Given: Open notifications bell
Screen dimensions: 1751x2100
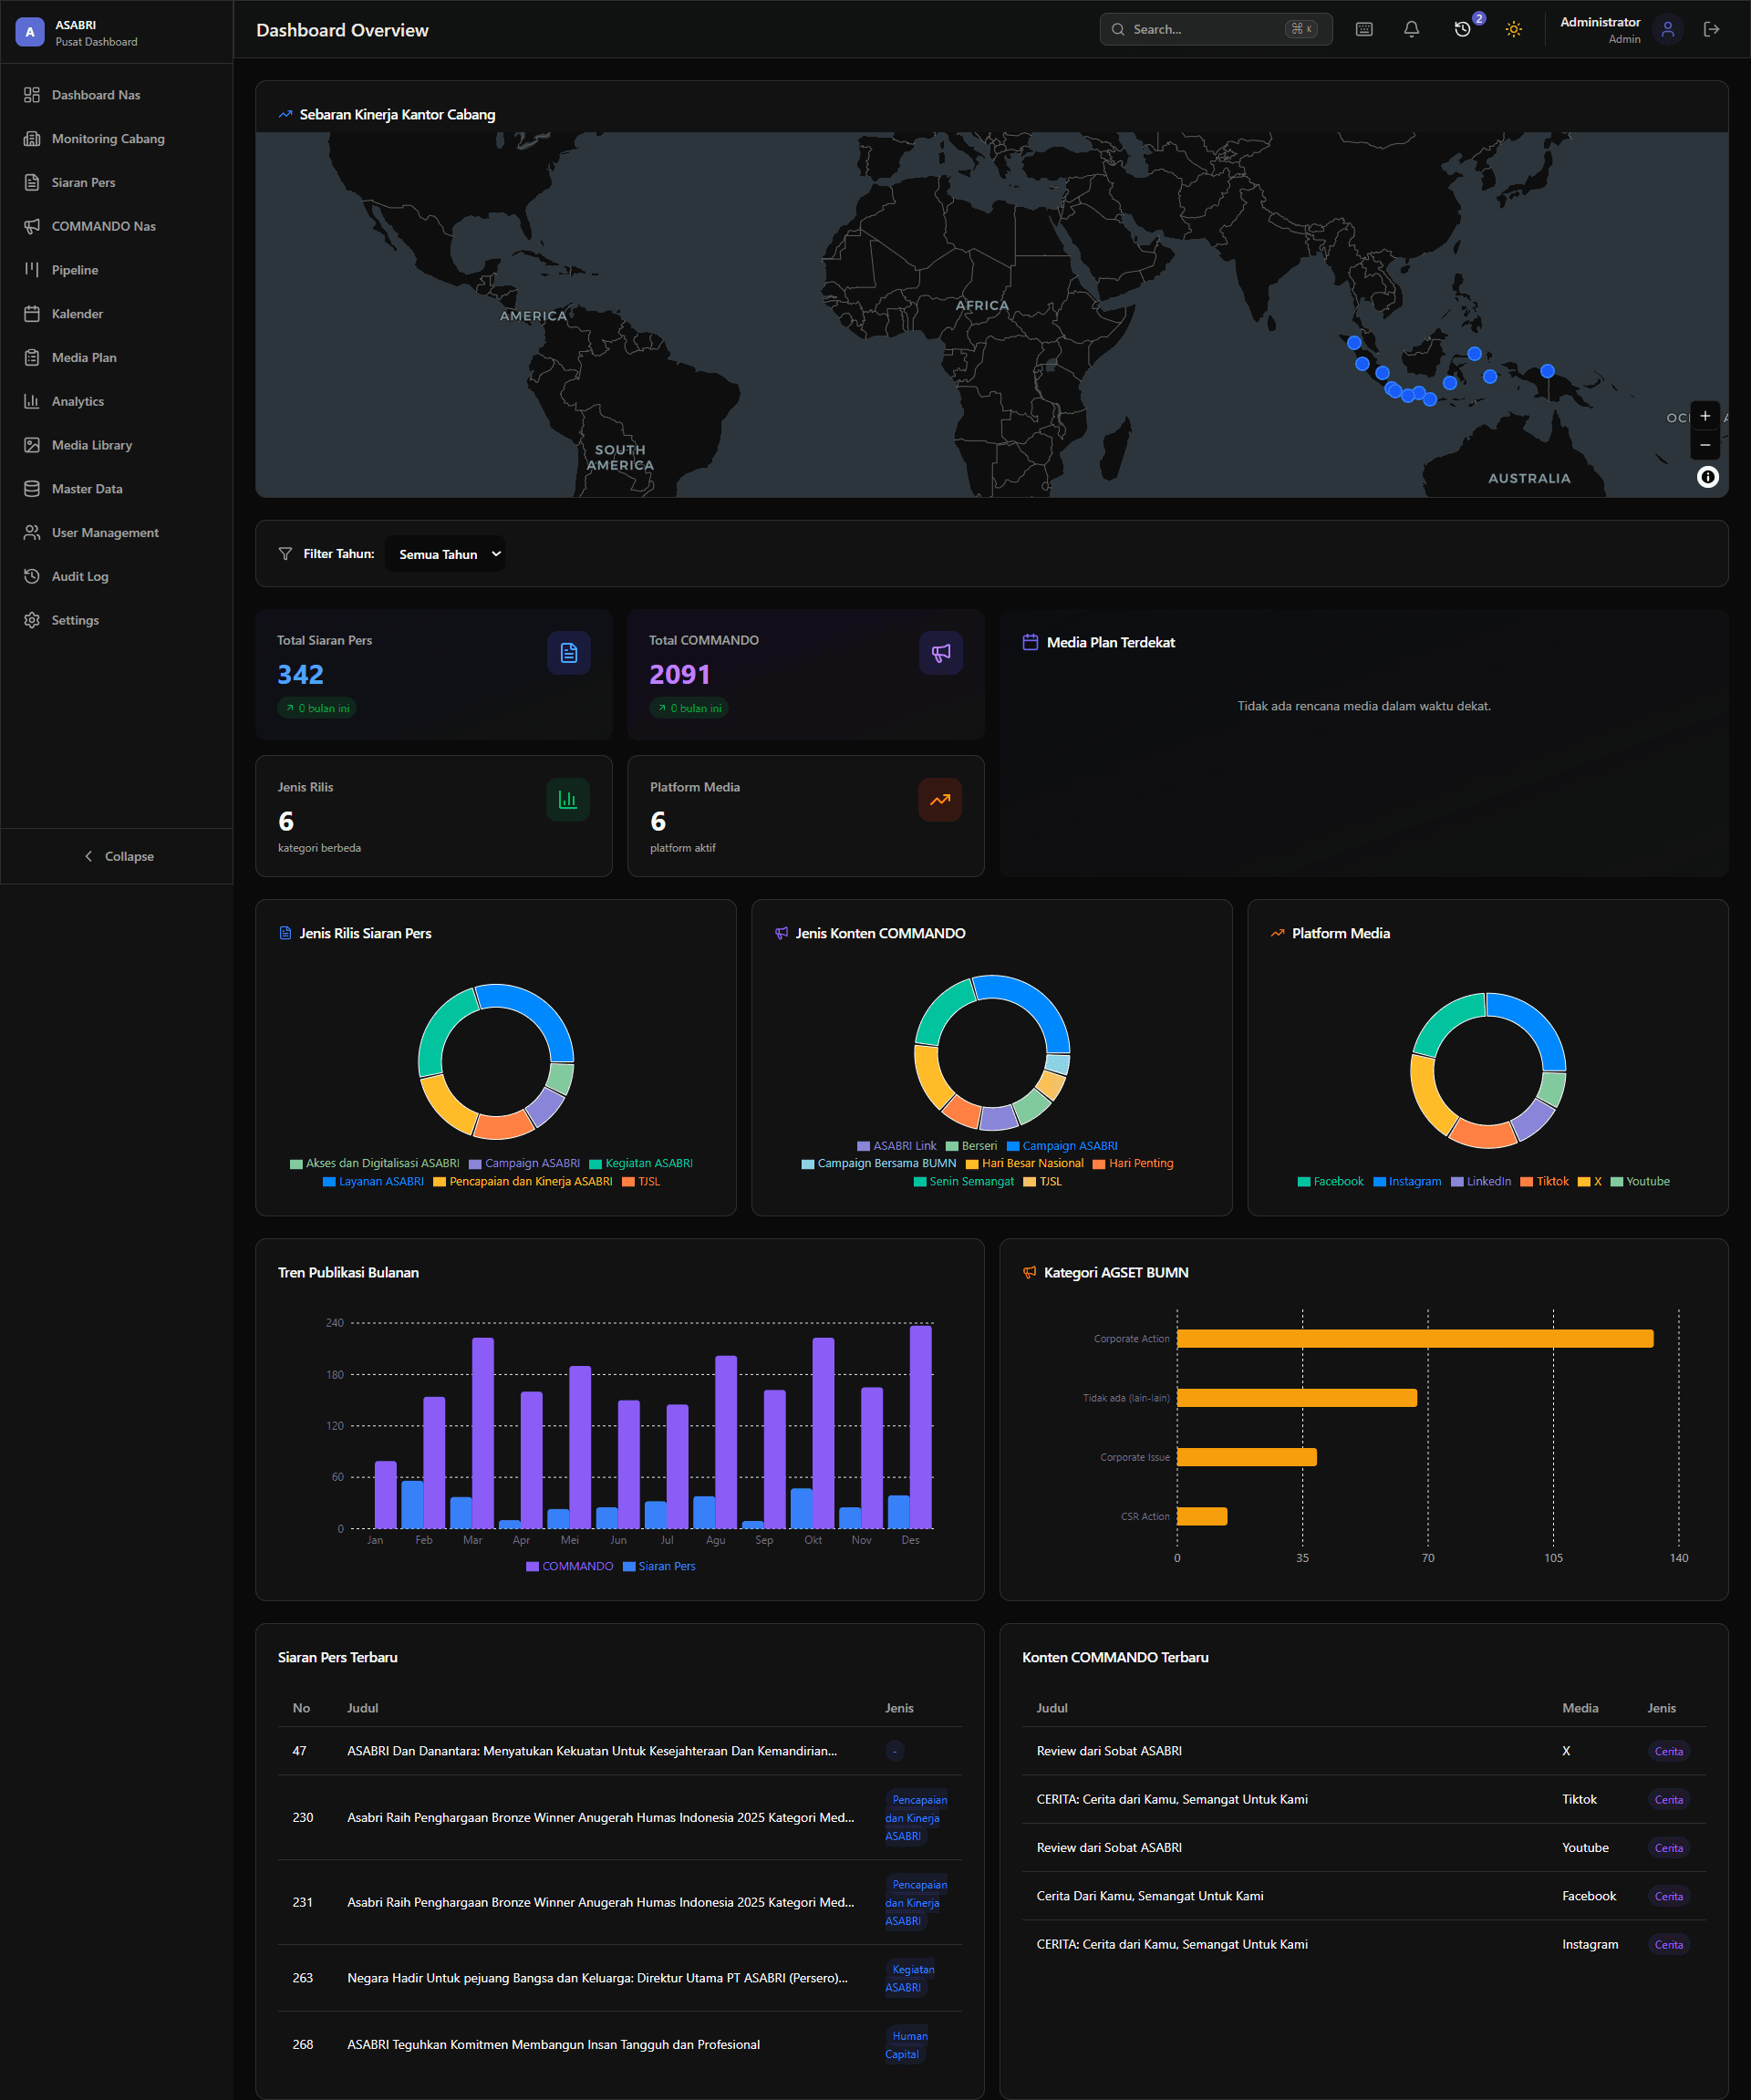Looking at the screenshot, I should click(1411, 29).
